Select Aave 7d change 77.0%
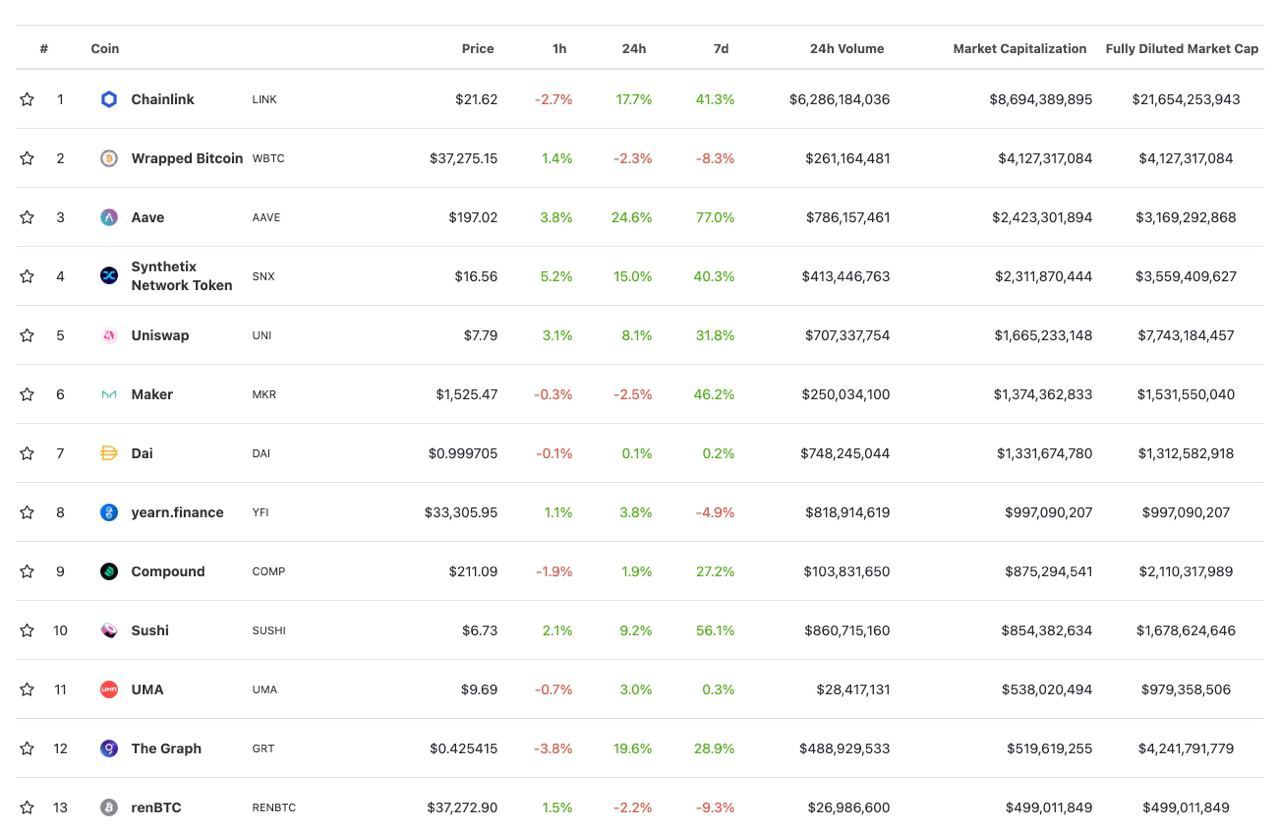Viewport: 1280px width, 836px height. pyautogui.click(x=715, y=217)
